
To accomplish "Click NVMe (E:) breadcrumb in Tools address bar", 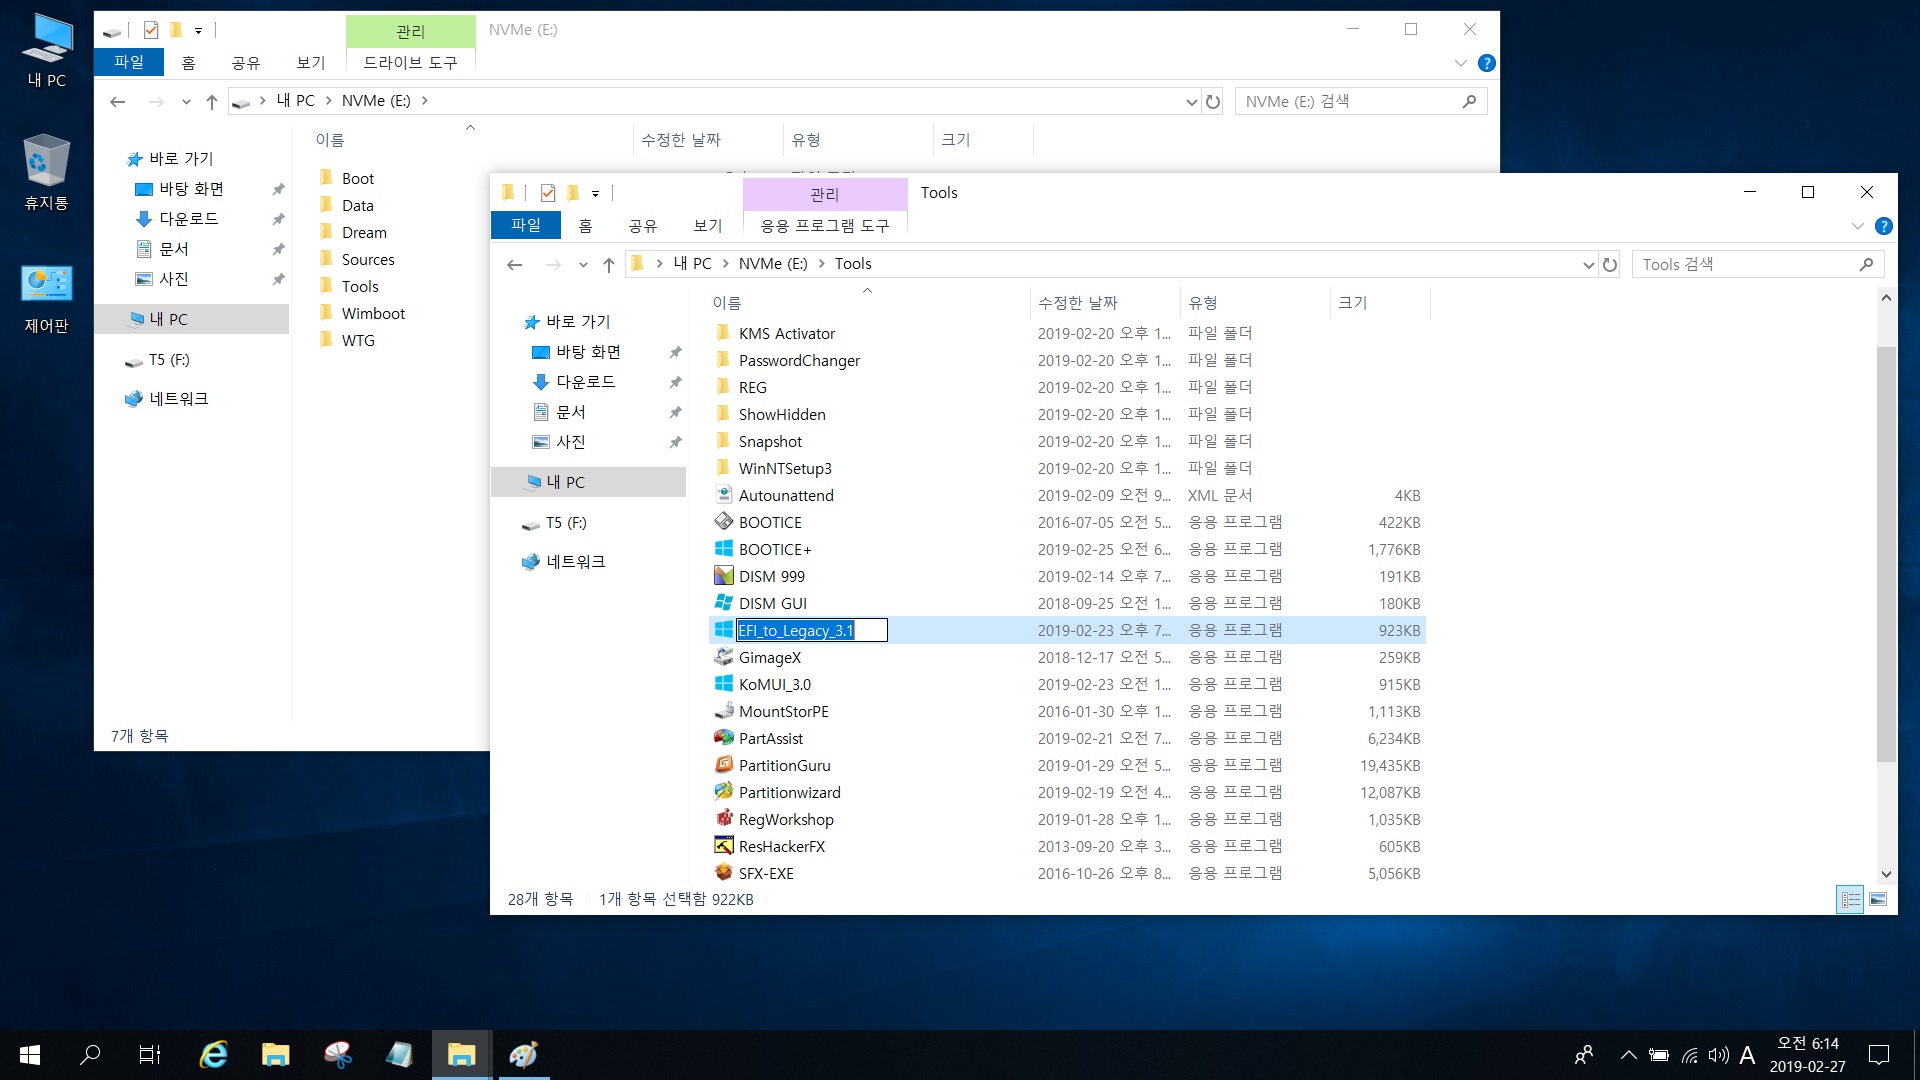I will [x=773, y=264].
